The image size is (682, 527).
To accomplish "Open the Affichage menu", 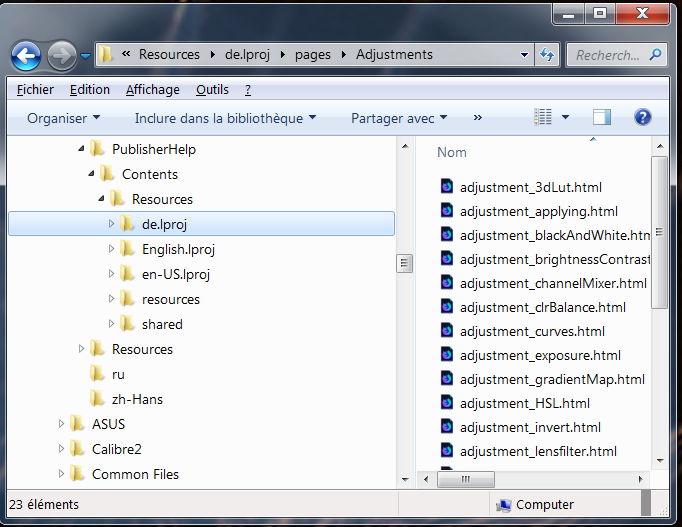I will (x=153, y=90).
